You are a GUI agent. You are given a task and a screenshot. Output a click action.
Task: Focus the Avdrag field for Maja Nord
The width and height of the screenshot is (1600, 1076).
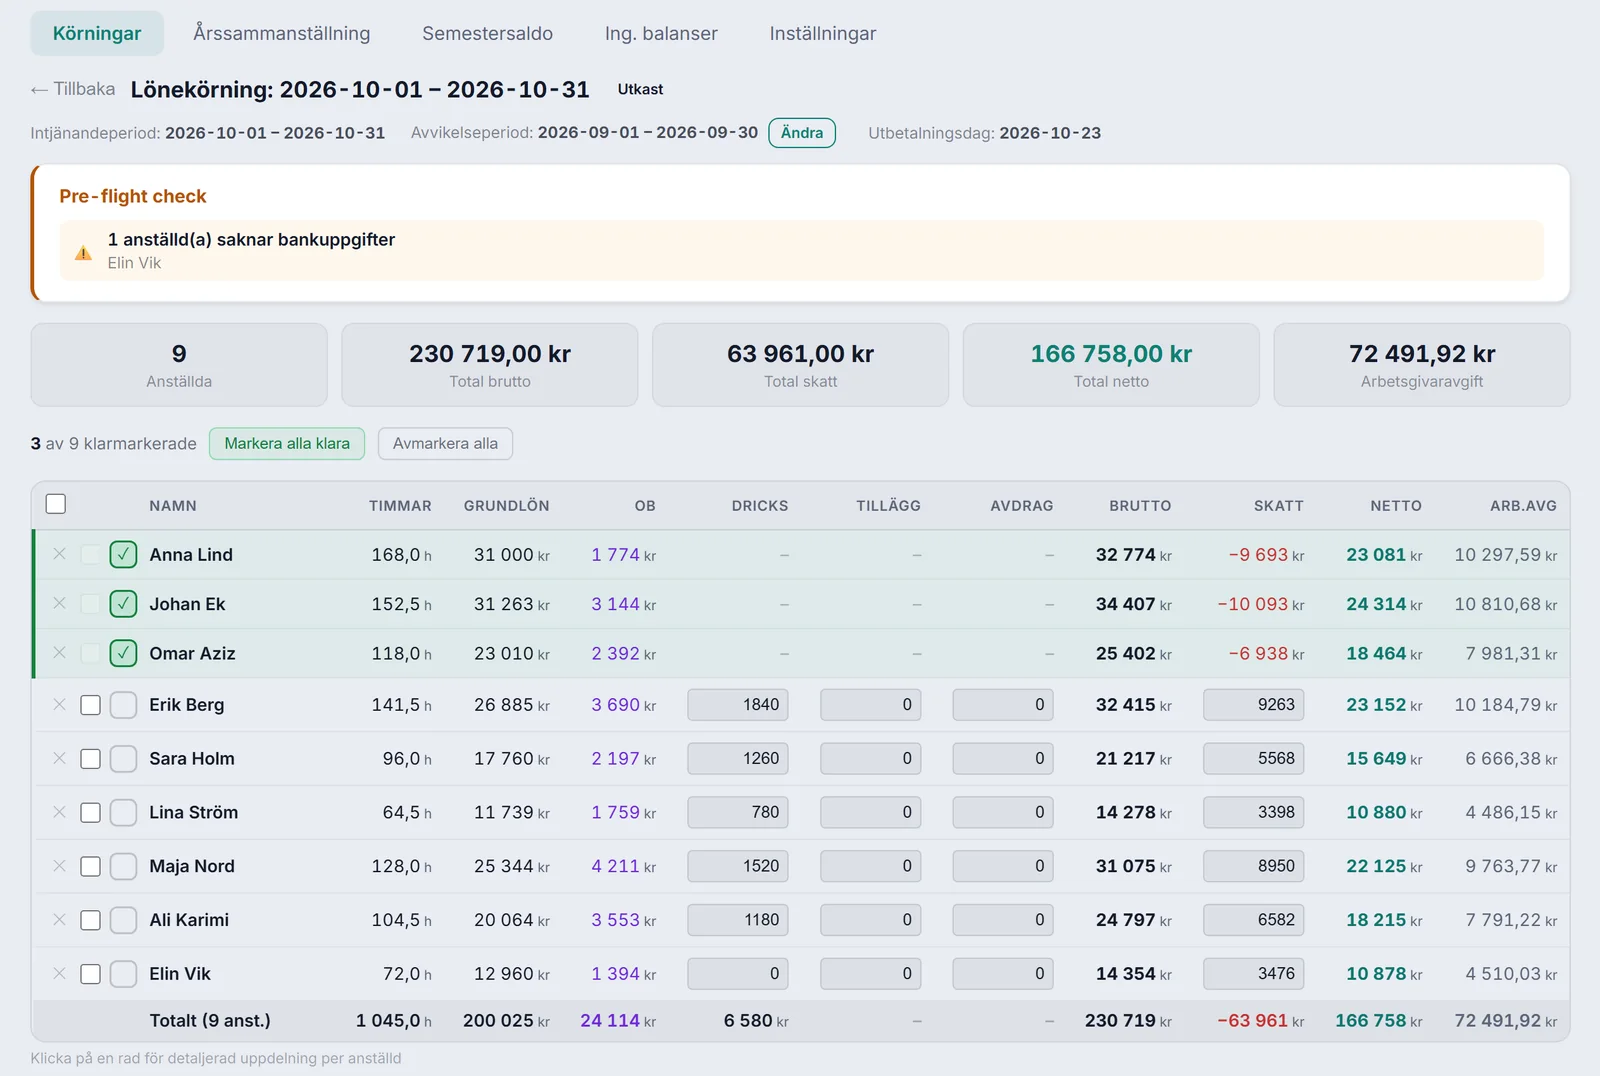tap(1003, 866)
